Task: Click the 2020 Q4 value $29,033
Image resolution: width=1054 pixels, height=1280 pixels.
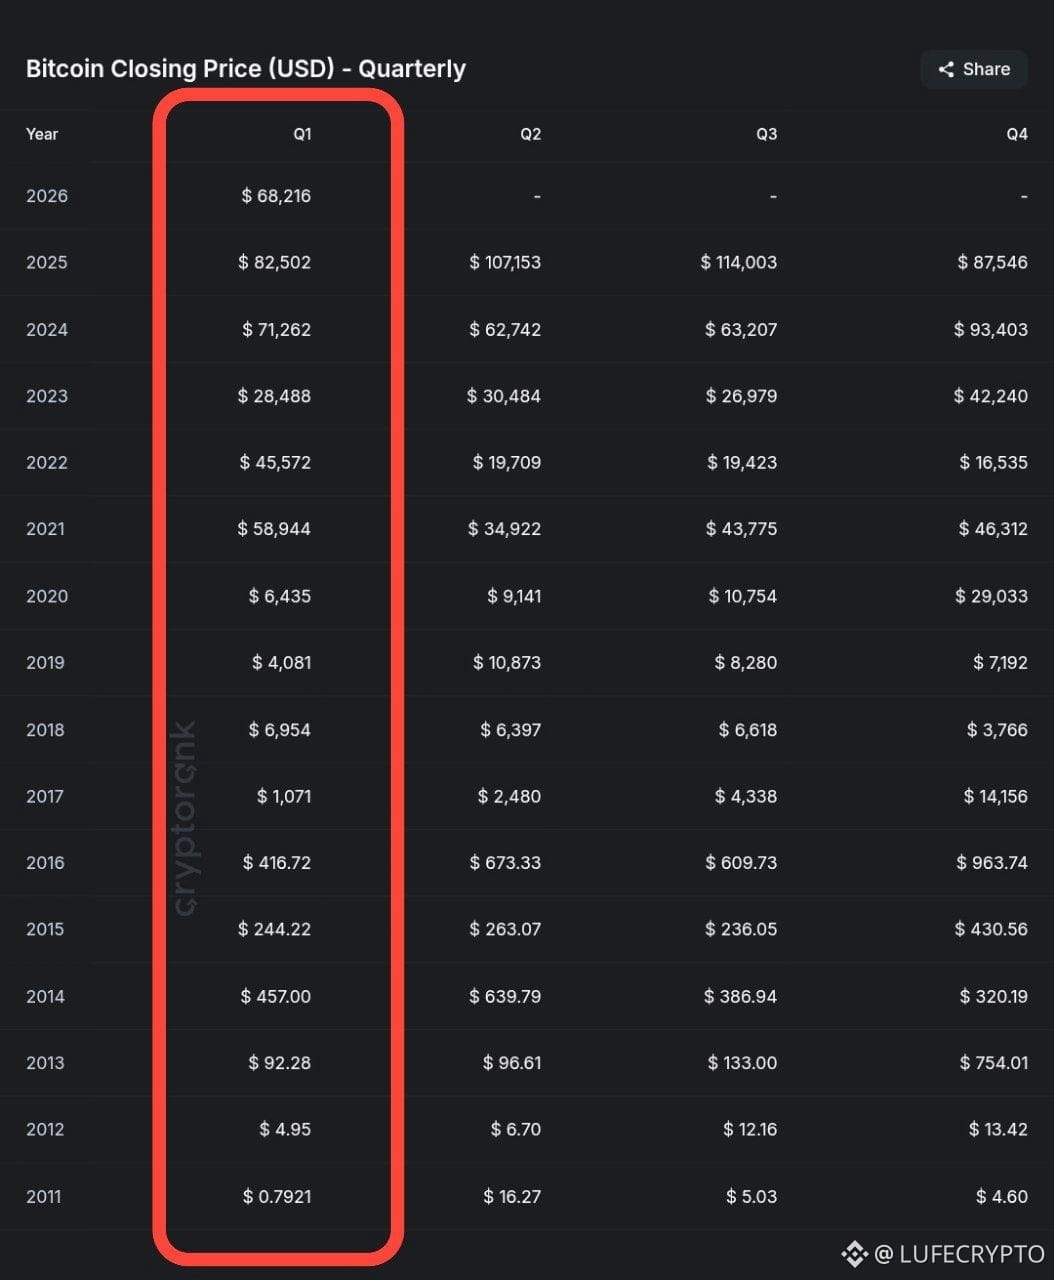Action: tap(992, 596)
